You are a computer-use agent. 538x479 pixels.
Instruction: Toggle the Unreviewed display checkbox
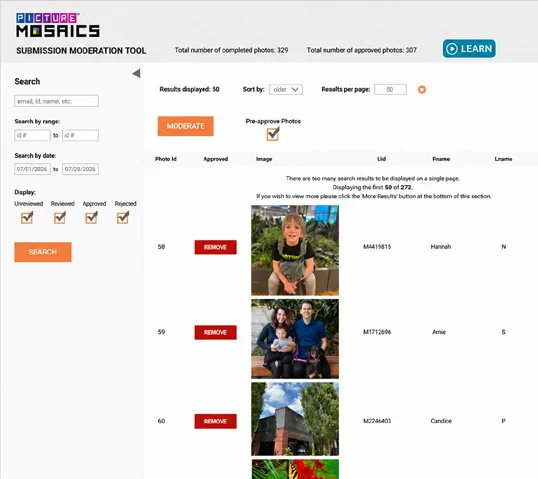coord(27,218)
